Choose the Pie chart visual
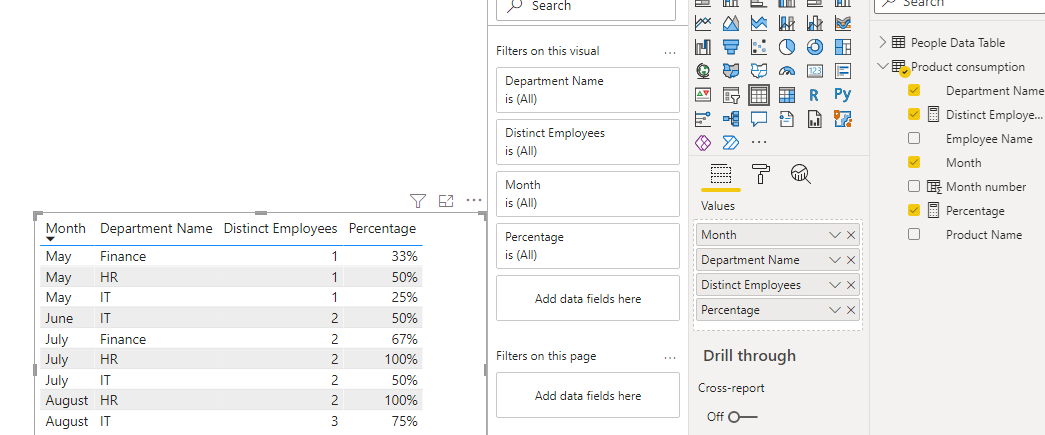This screenshot has height=435, width=1045. (787, 47)
